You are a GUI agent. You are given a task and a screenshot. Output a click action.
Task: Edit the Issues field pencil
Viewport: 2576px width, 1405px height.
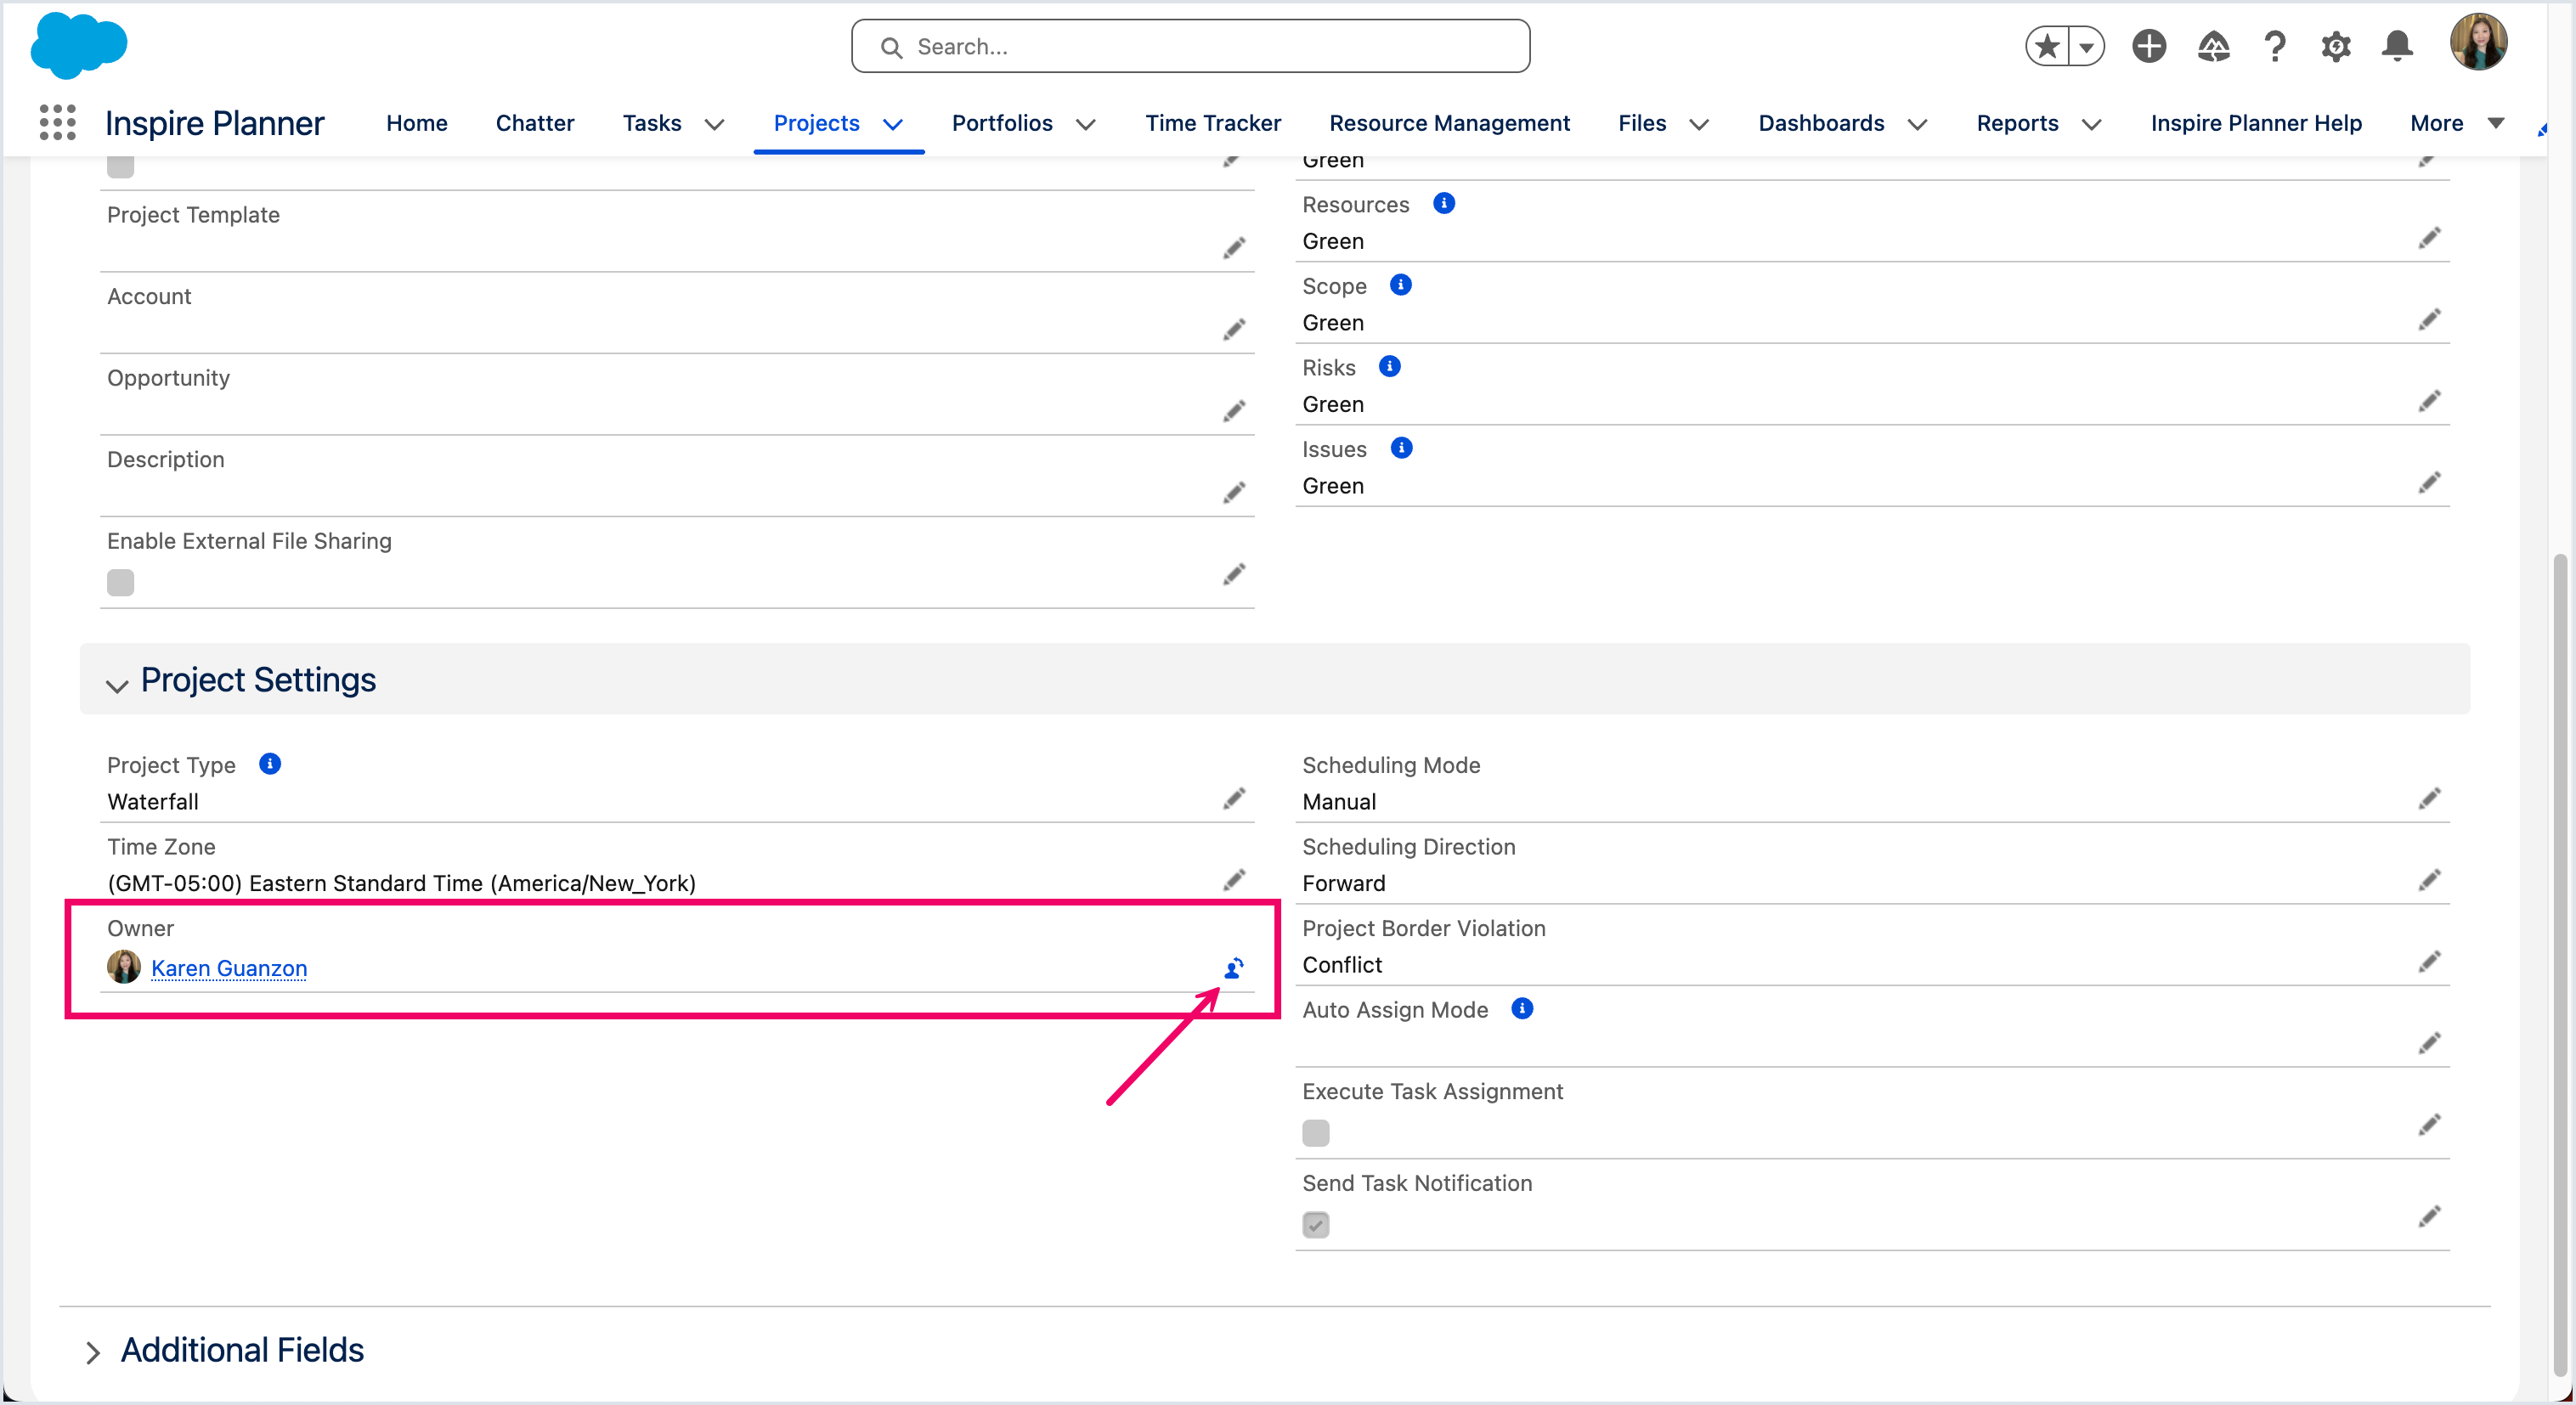click(2429, 484)
